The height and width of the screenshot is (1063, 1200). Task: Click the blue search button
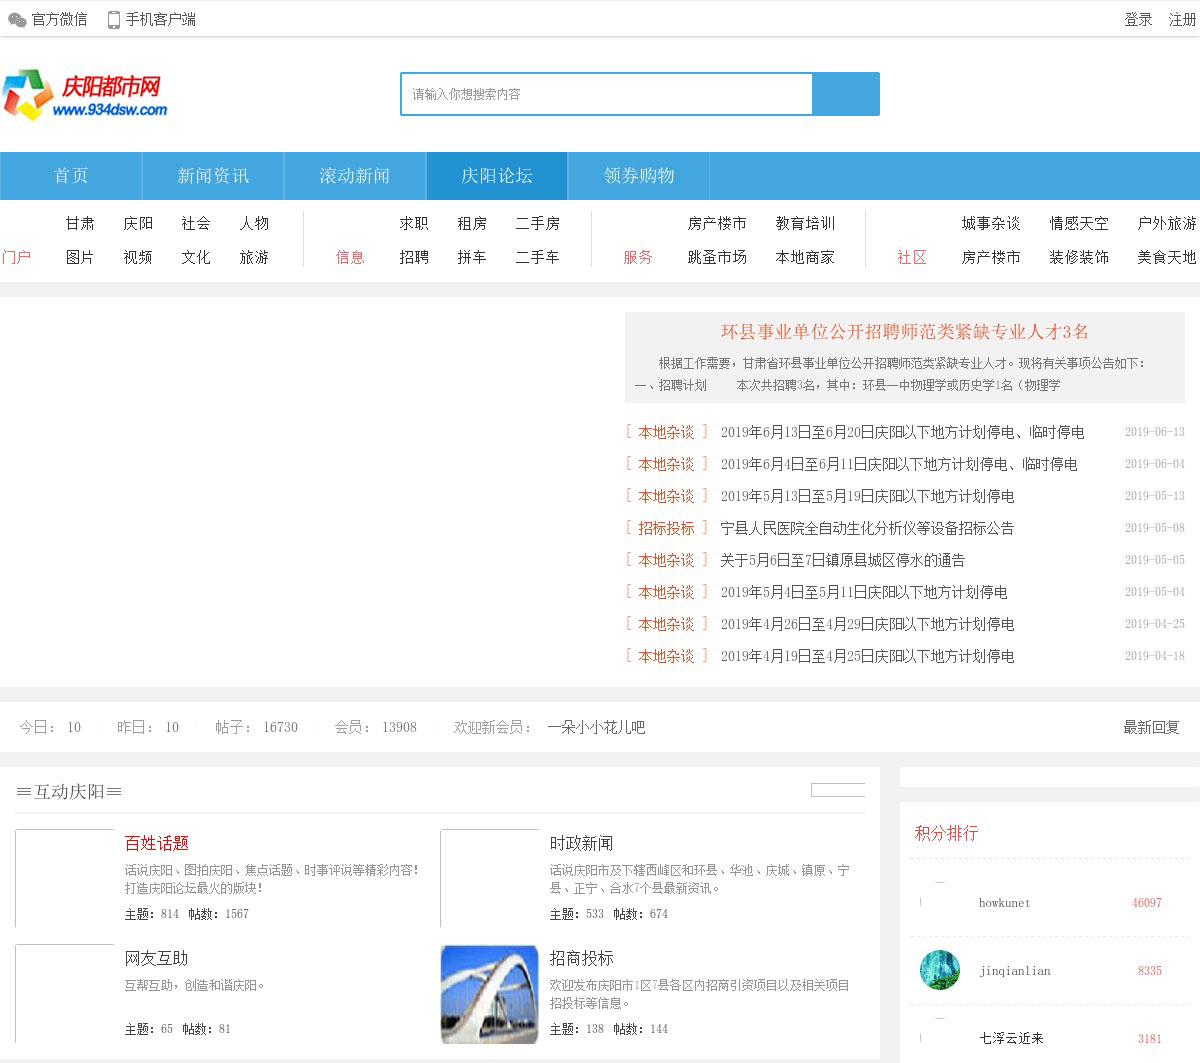[845, 94]
